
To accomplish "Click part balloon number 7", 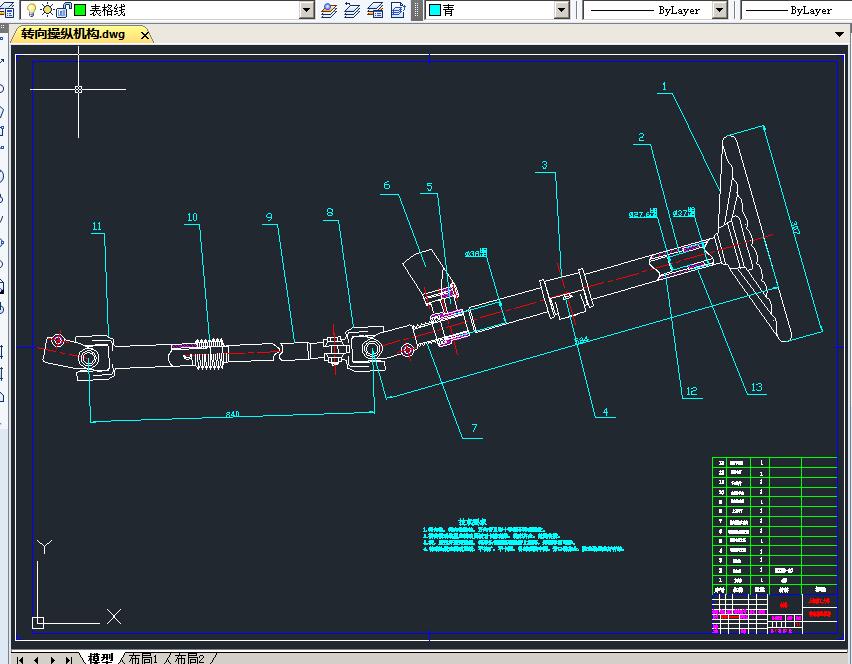I will pos(474,428).
